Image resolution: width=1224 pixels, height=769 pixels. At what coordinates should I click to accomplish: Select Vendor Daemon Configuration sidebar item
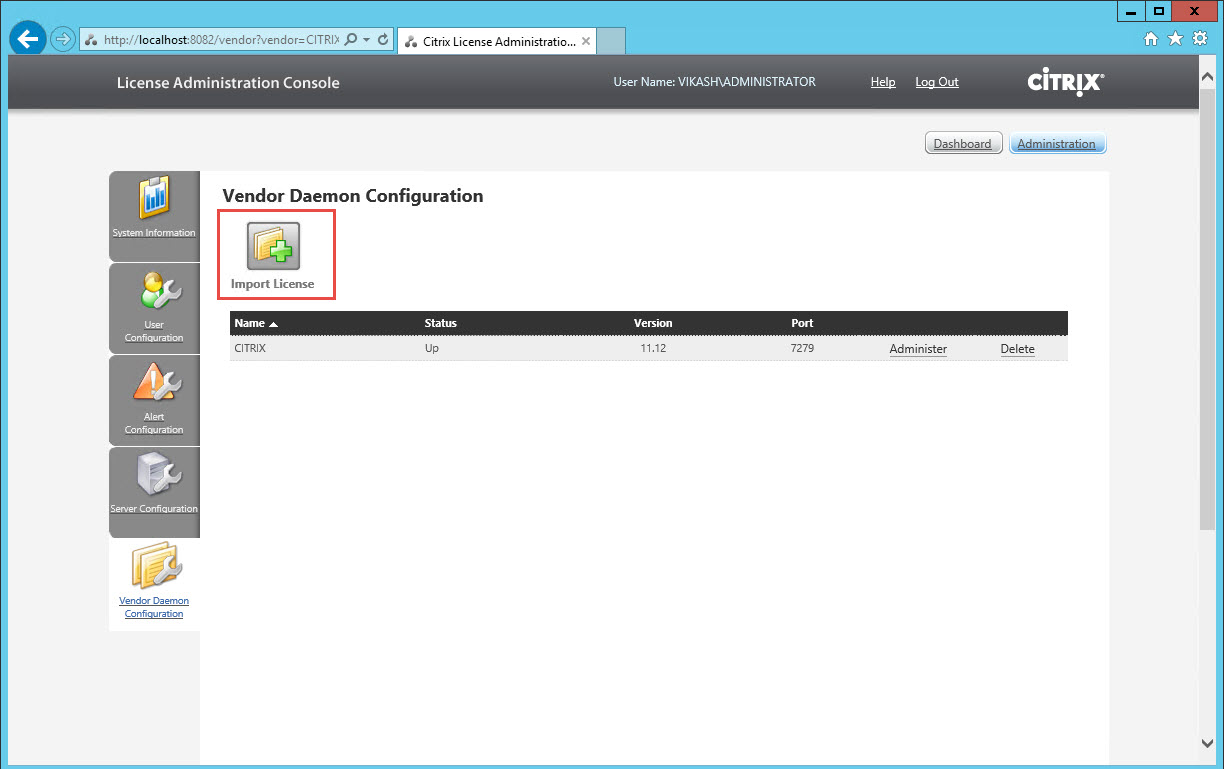154,584
